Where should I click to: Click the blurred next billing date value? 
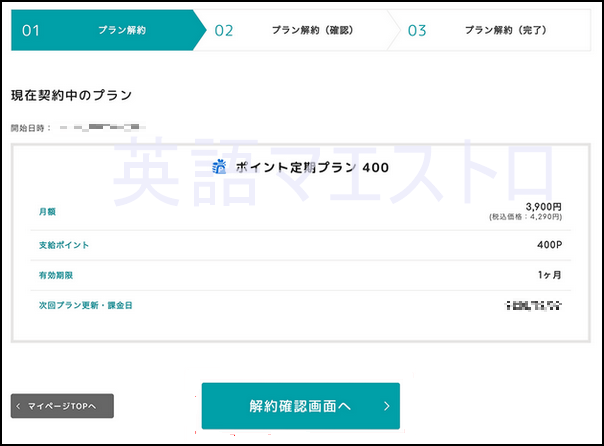coord(534,305)
